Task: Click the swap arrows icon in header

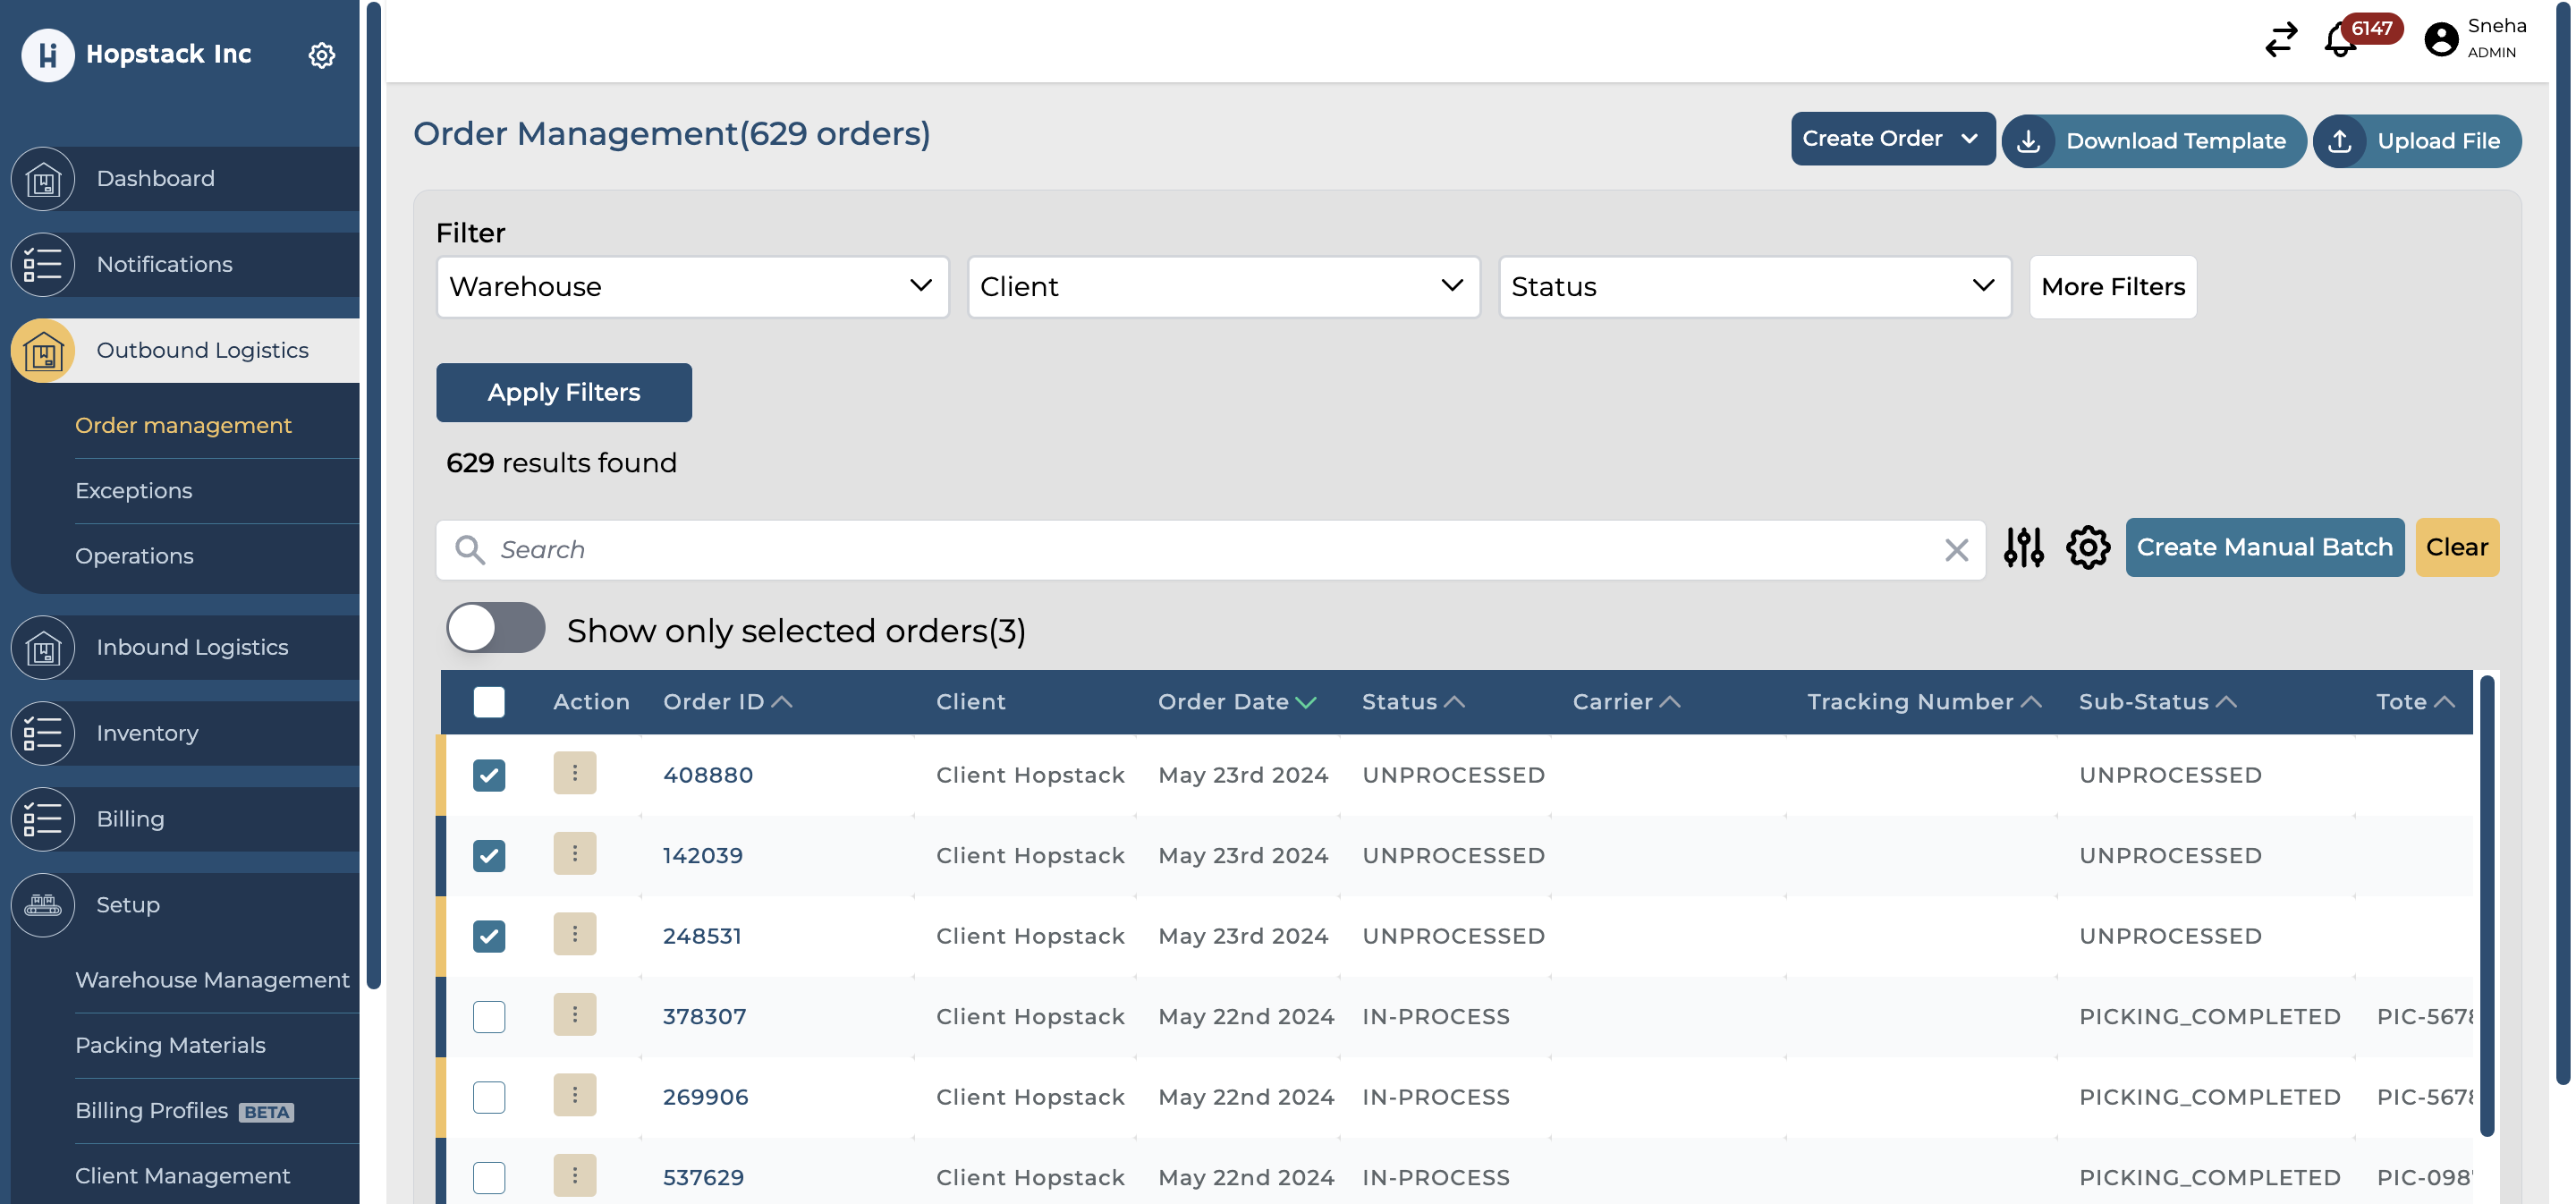Action: (x=2281, y=40)
